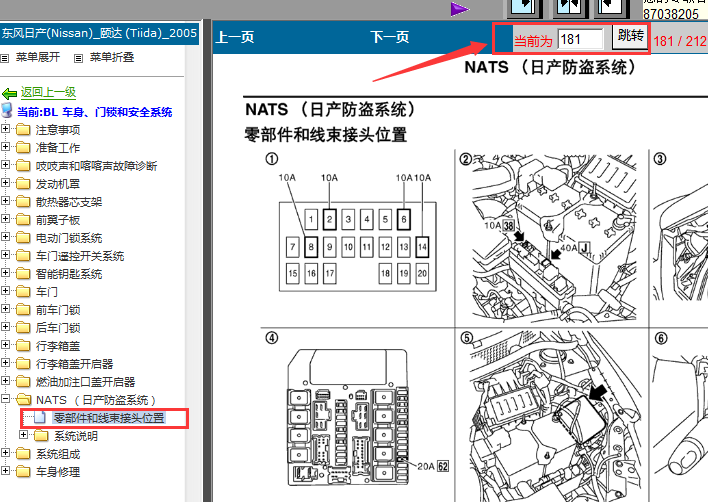The image size is (708, 502).
Task: Click the folder icon for 发动机罩
Action: [x=23, y=183]
